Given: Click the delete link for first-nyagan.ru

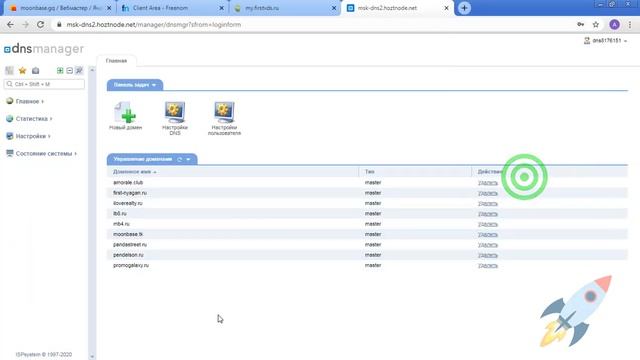Looking at the screenshot, I should pos(488,193).
